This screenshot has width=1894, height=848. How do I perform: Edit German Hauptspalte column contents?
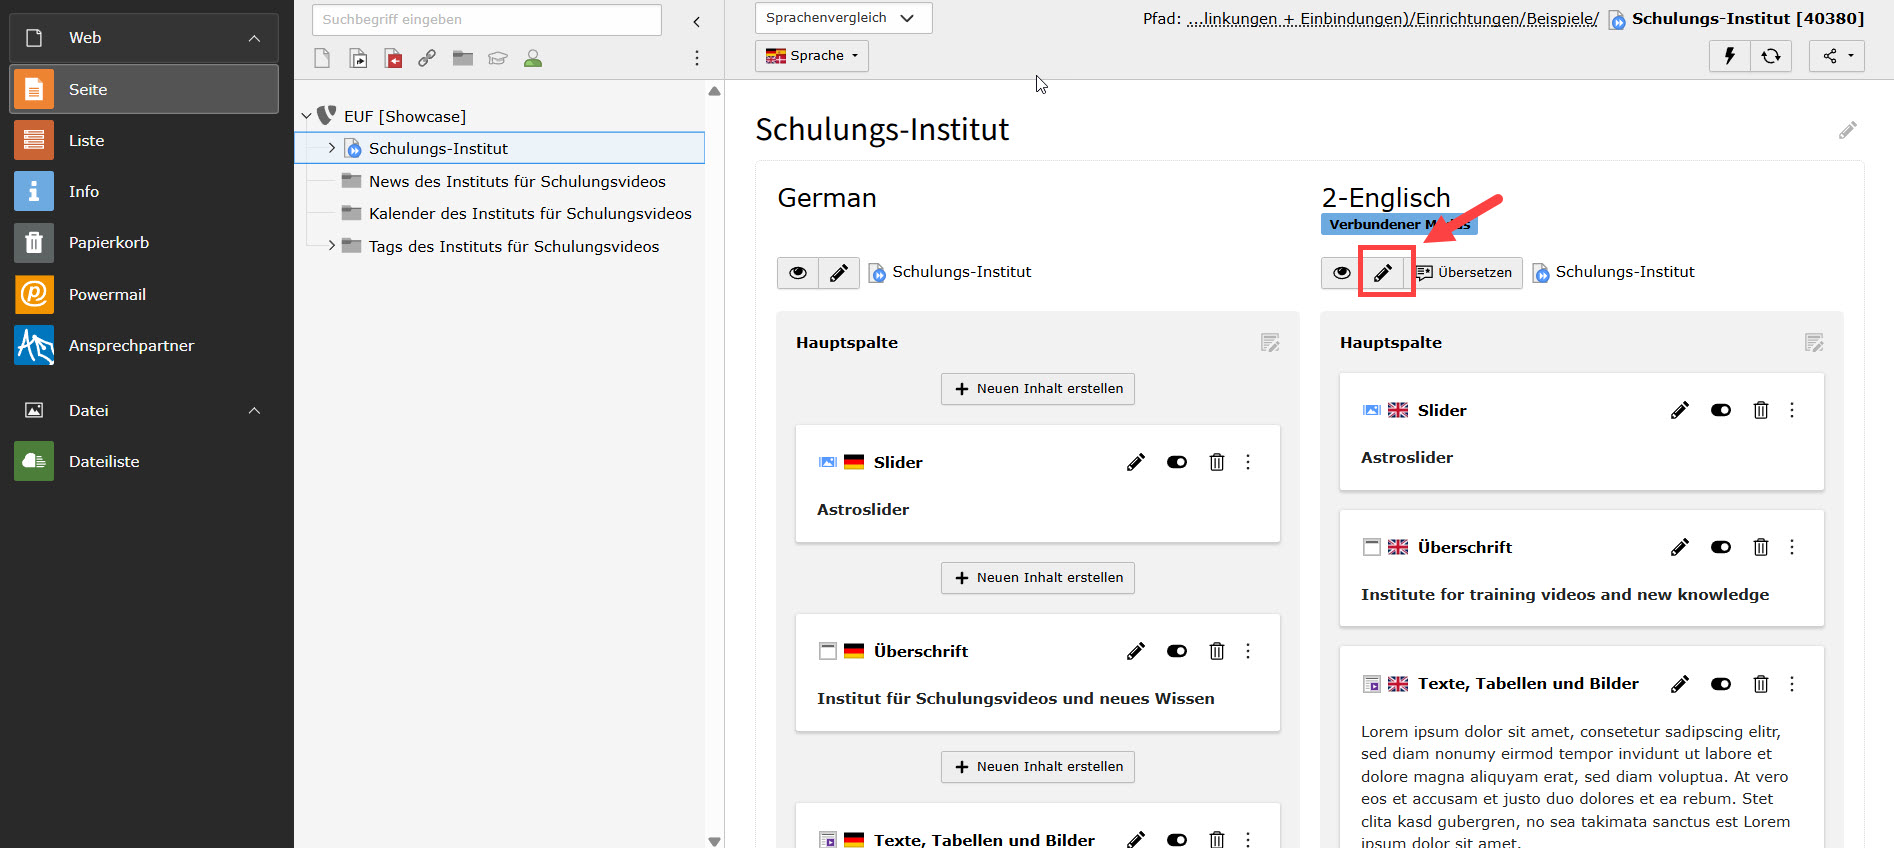1270,343
